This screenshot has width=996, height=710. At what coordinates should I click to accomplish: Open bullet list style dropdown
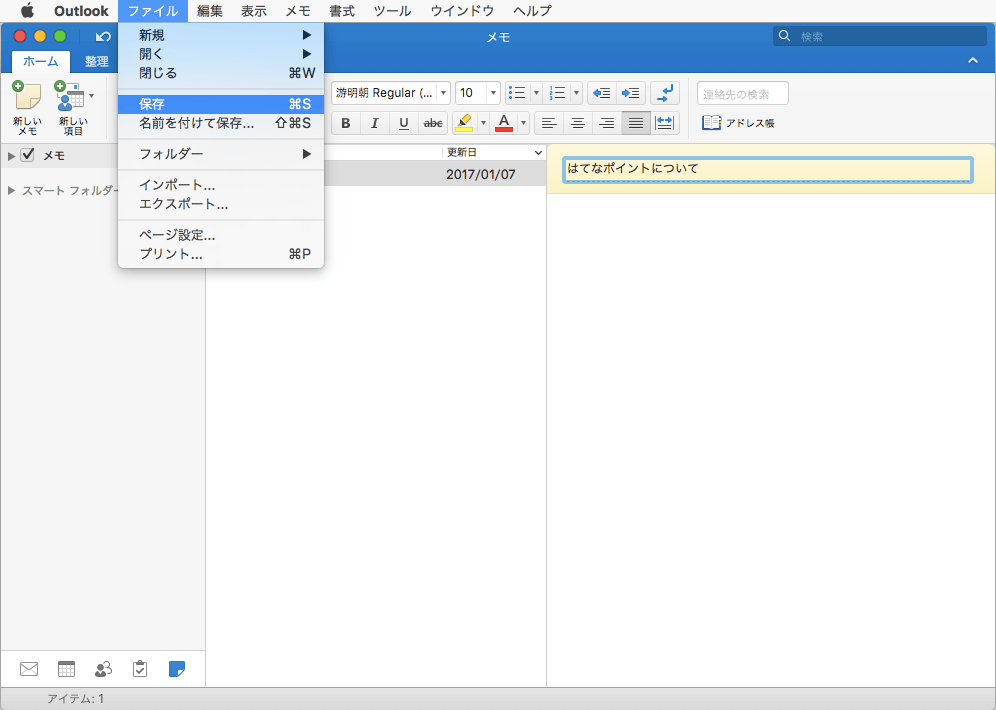(536, 93)
